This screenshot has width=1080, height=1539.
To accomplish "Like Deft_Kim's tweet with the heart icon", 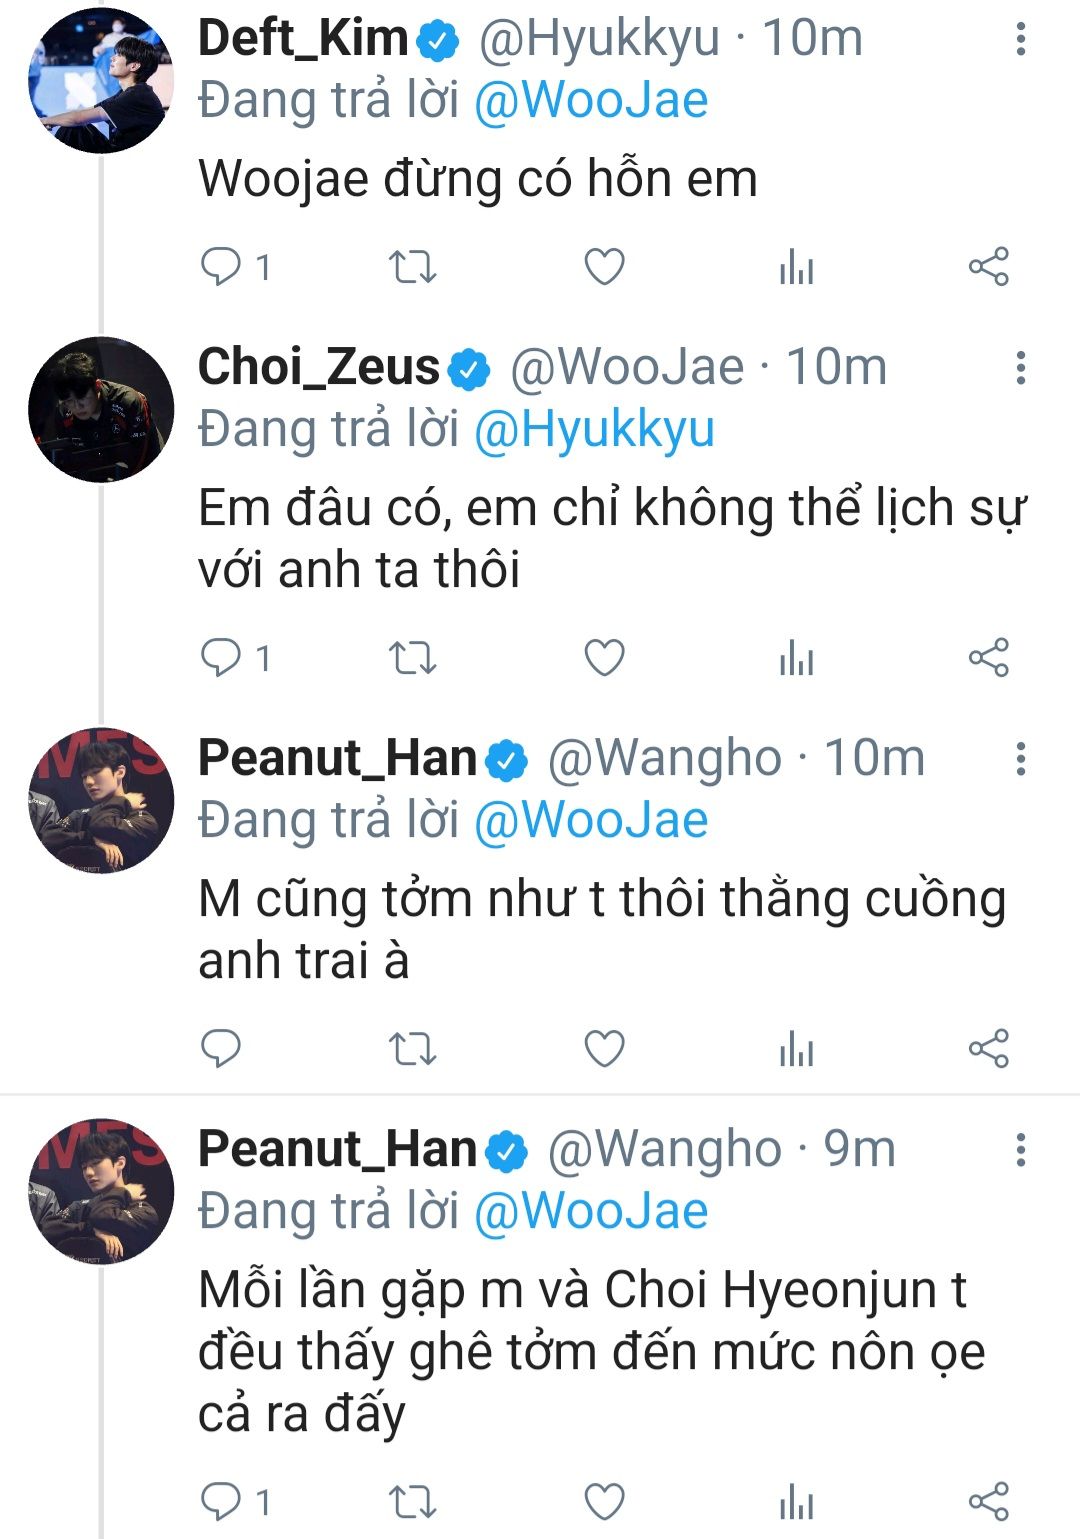I will pyautogui.click(x=604, y=267).
